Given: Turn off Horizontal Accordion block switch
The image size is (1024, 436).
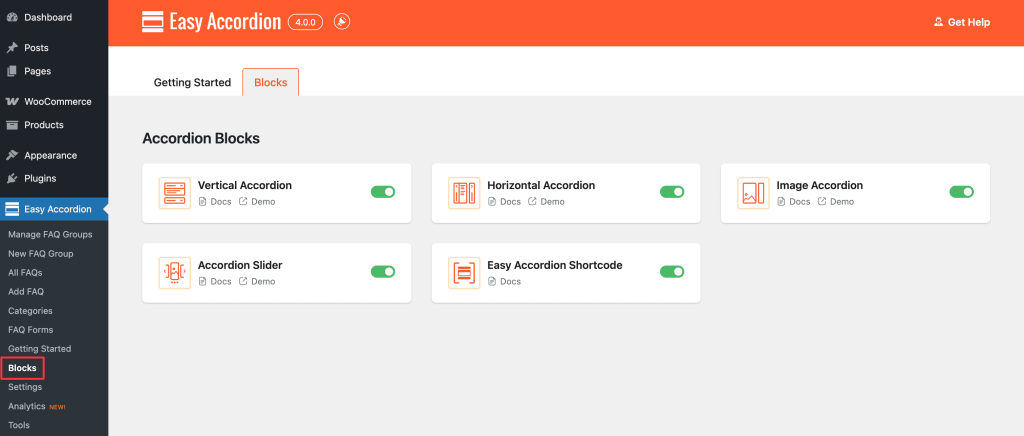Looking at the screenshot, I should (672, 192).
